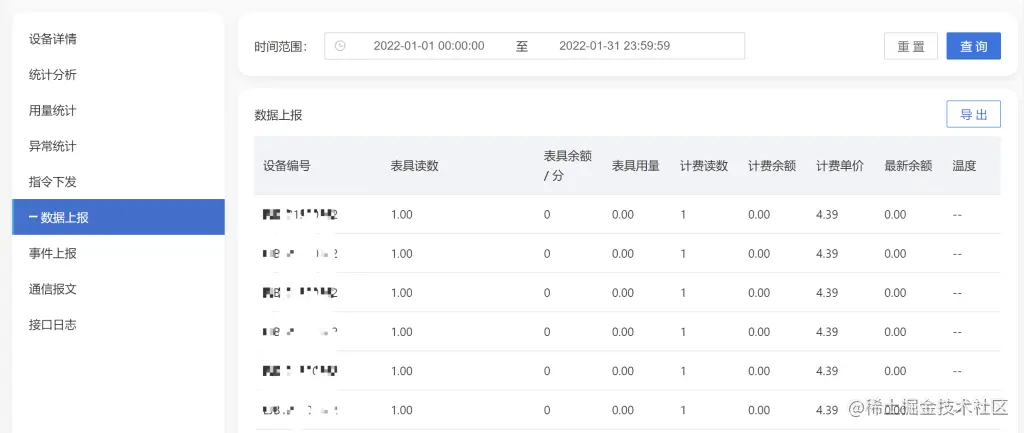The width and height of the screenshot is (1024, 433).
Task: Open 统计分析 in the sidebar
Action: (x=53, y=75)
